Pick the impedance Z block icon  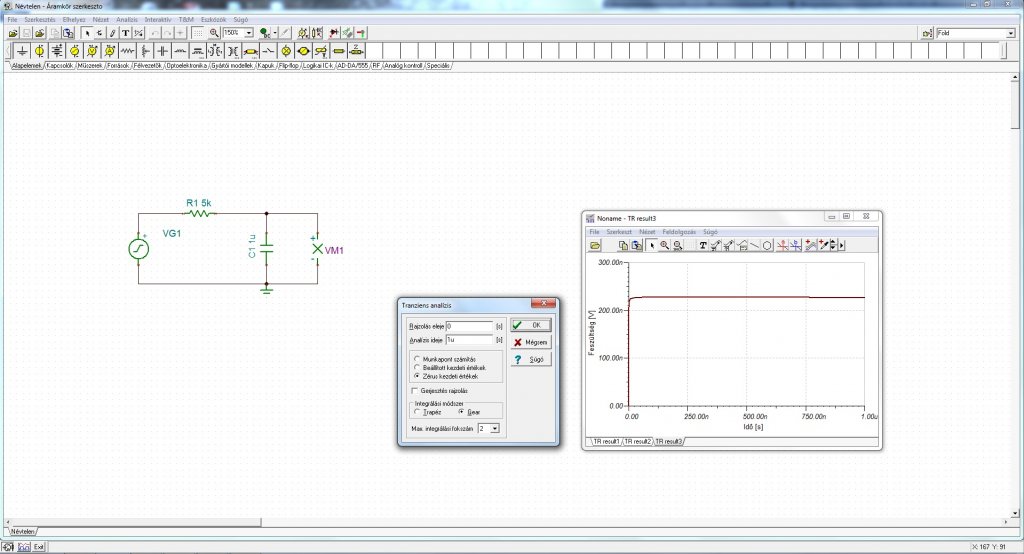tap(356, 51)
